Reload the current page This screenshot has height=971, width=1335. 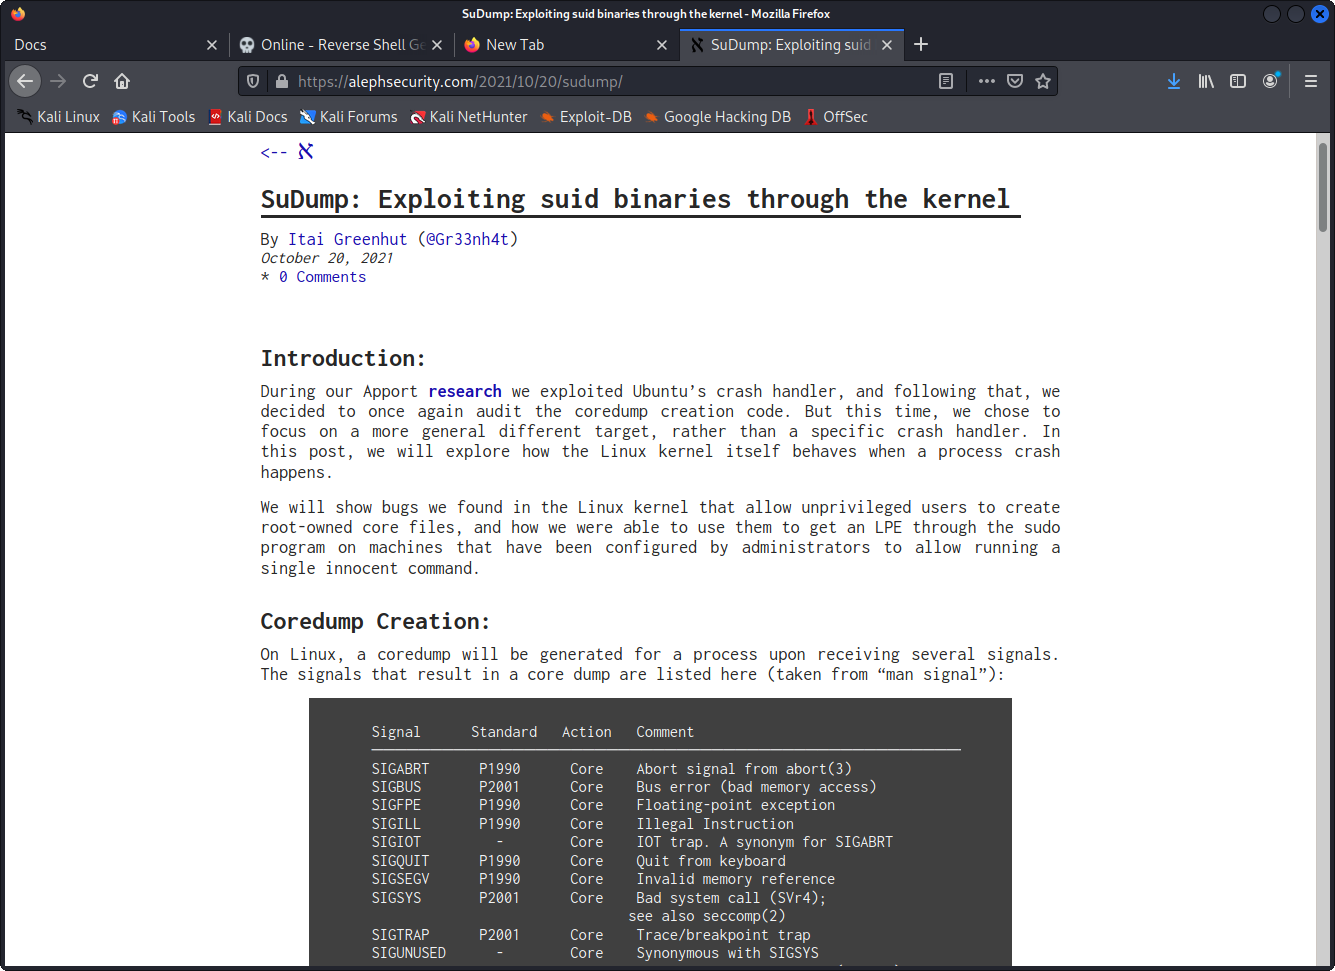[x=90, y=81]
